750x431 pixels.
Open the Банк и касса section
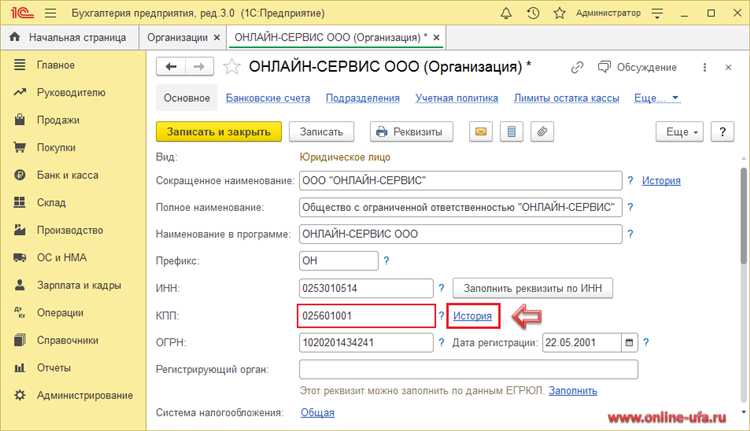click(x=67, y=175)
